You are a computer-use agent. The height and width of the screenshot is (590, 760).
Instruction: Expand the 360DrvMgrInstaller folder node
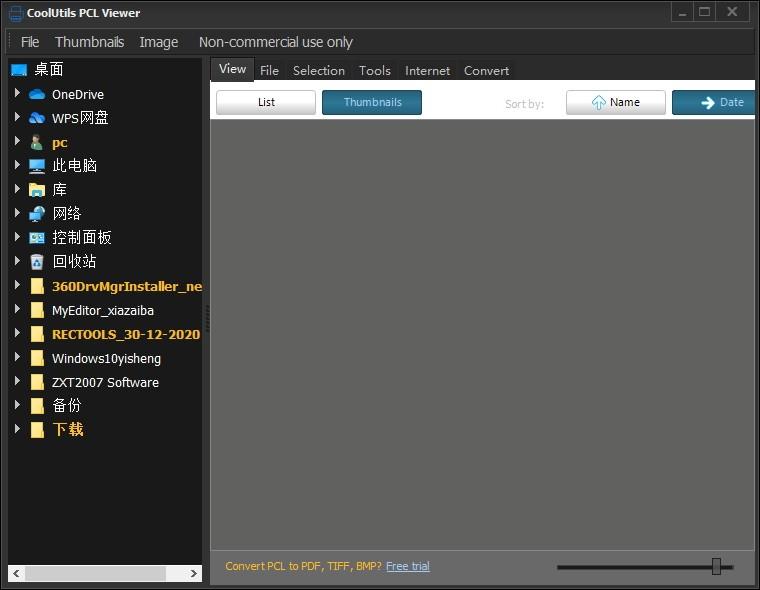click(x=17, y=285)
